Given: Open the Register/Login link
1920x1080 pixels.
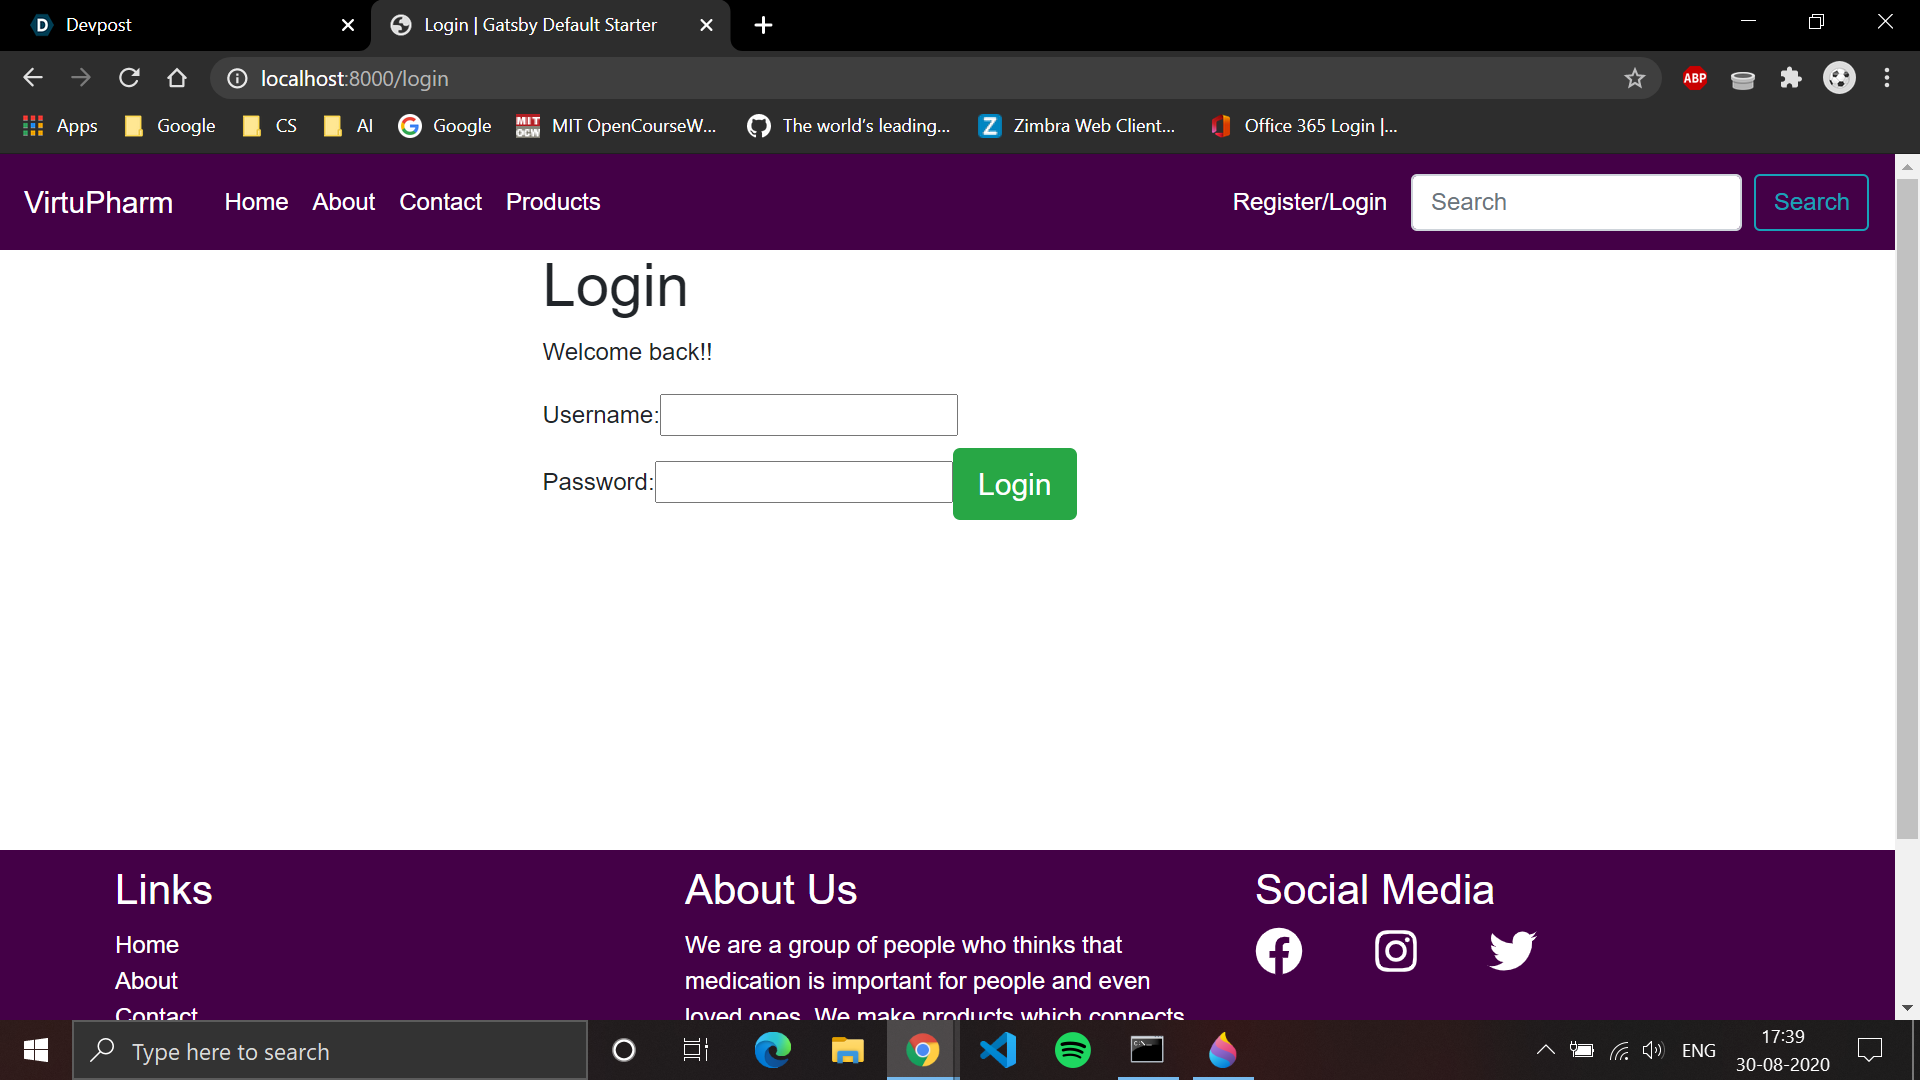Looking at the screenshot, I should point(1309,202).
